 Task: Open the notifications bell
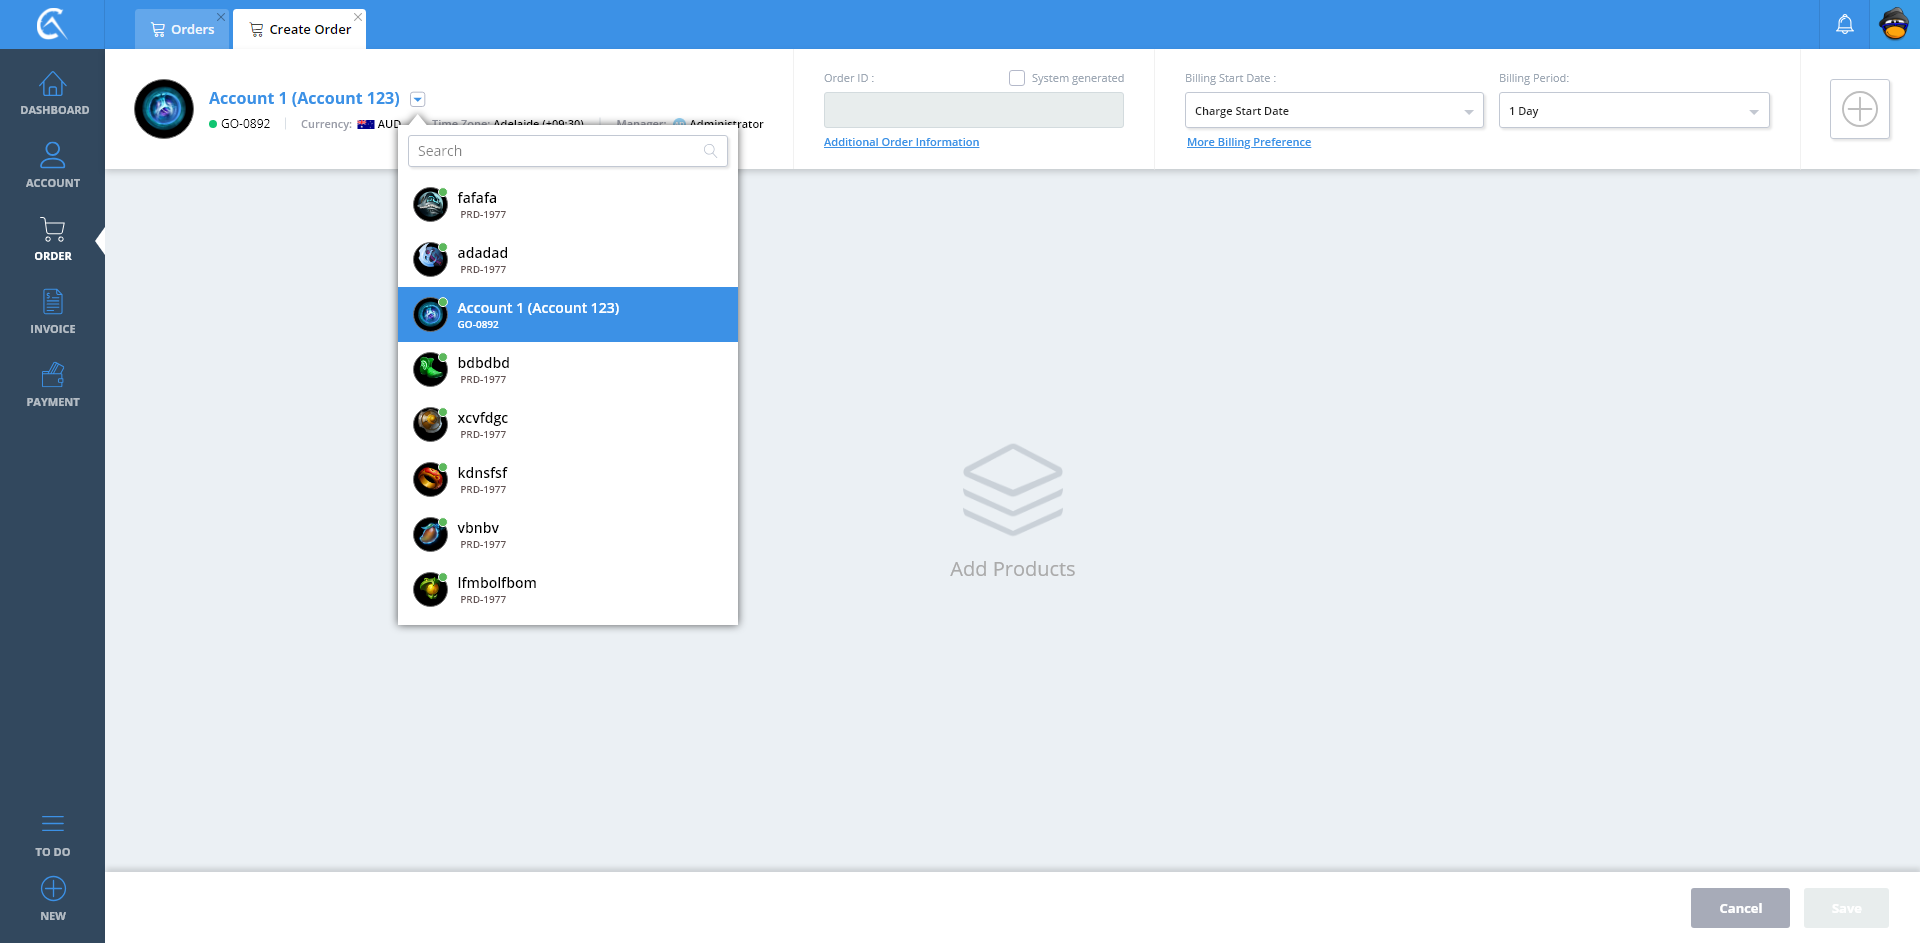pos(1844,24)
